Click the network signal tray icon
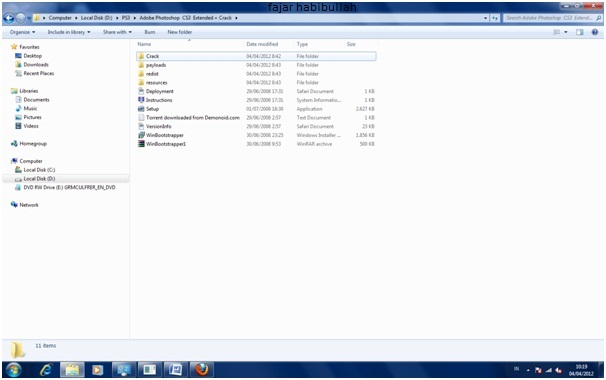Viewport: 606px width, 380px height. (x=548, y=370)
